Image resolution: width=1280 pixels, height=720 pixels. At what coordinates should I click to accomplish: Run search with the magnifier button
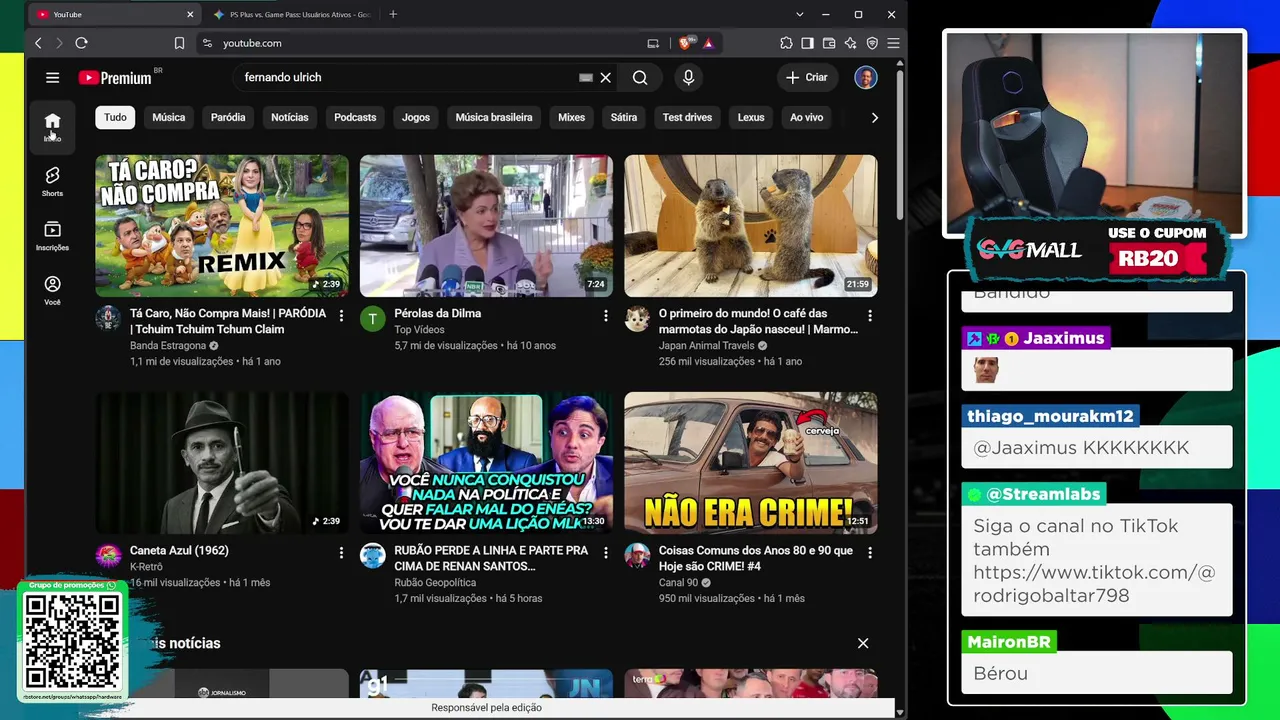pos(640,77)
